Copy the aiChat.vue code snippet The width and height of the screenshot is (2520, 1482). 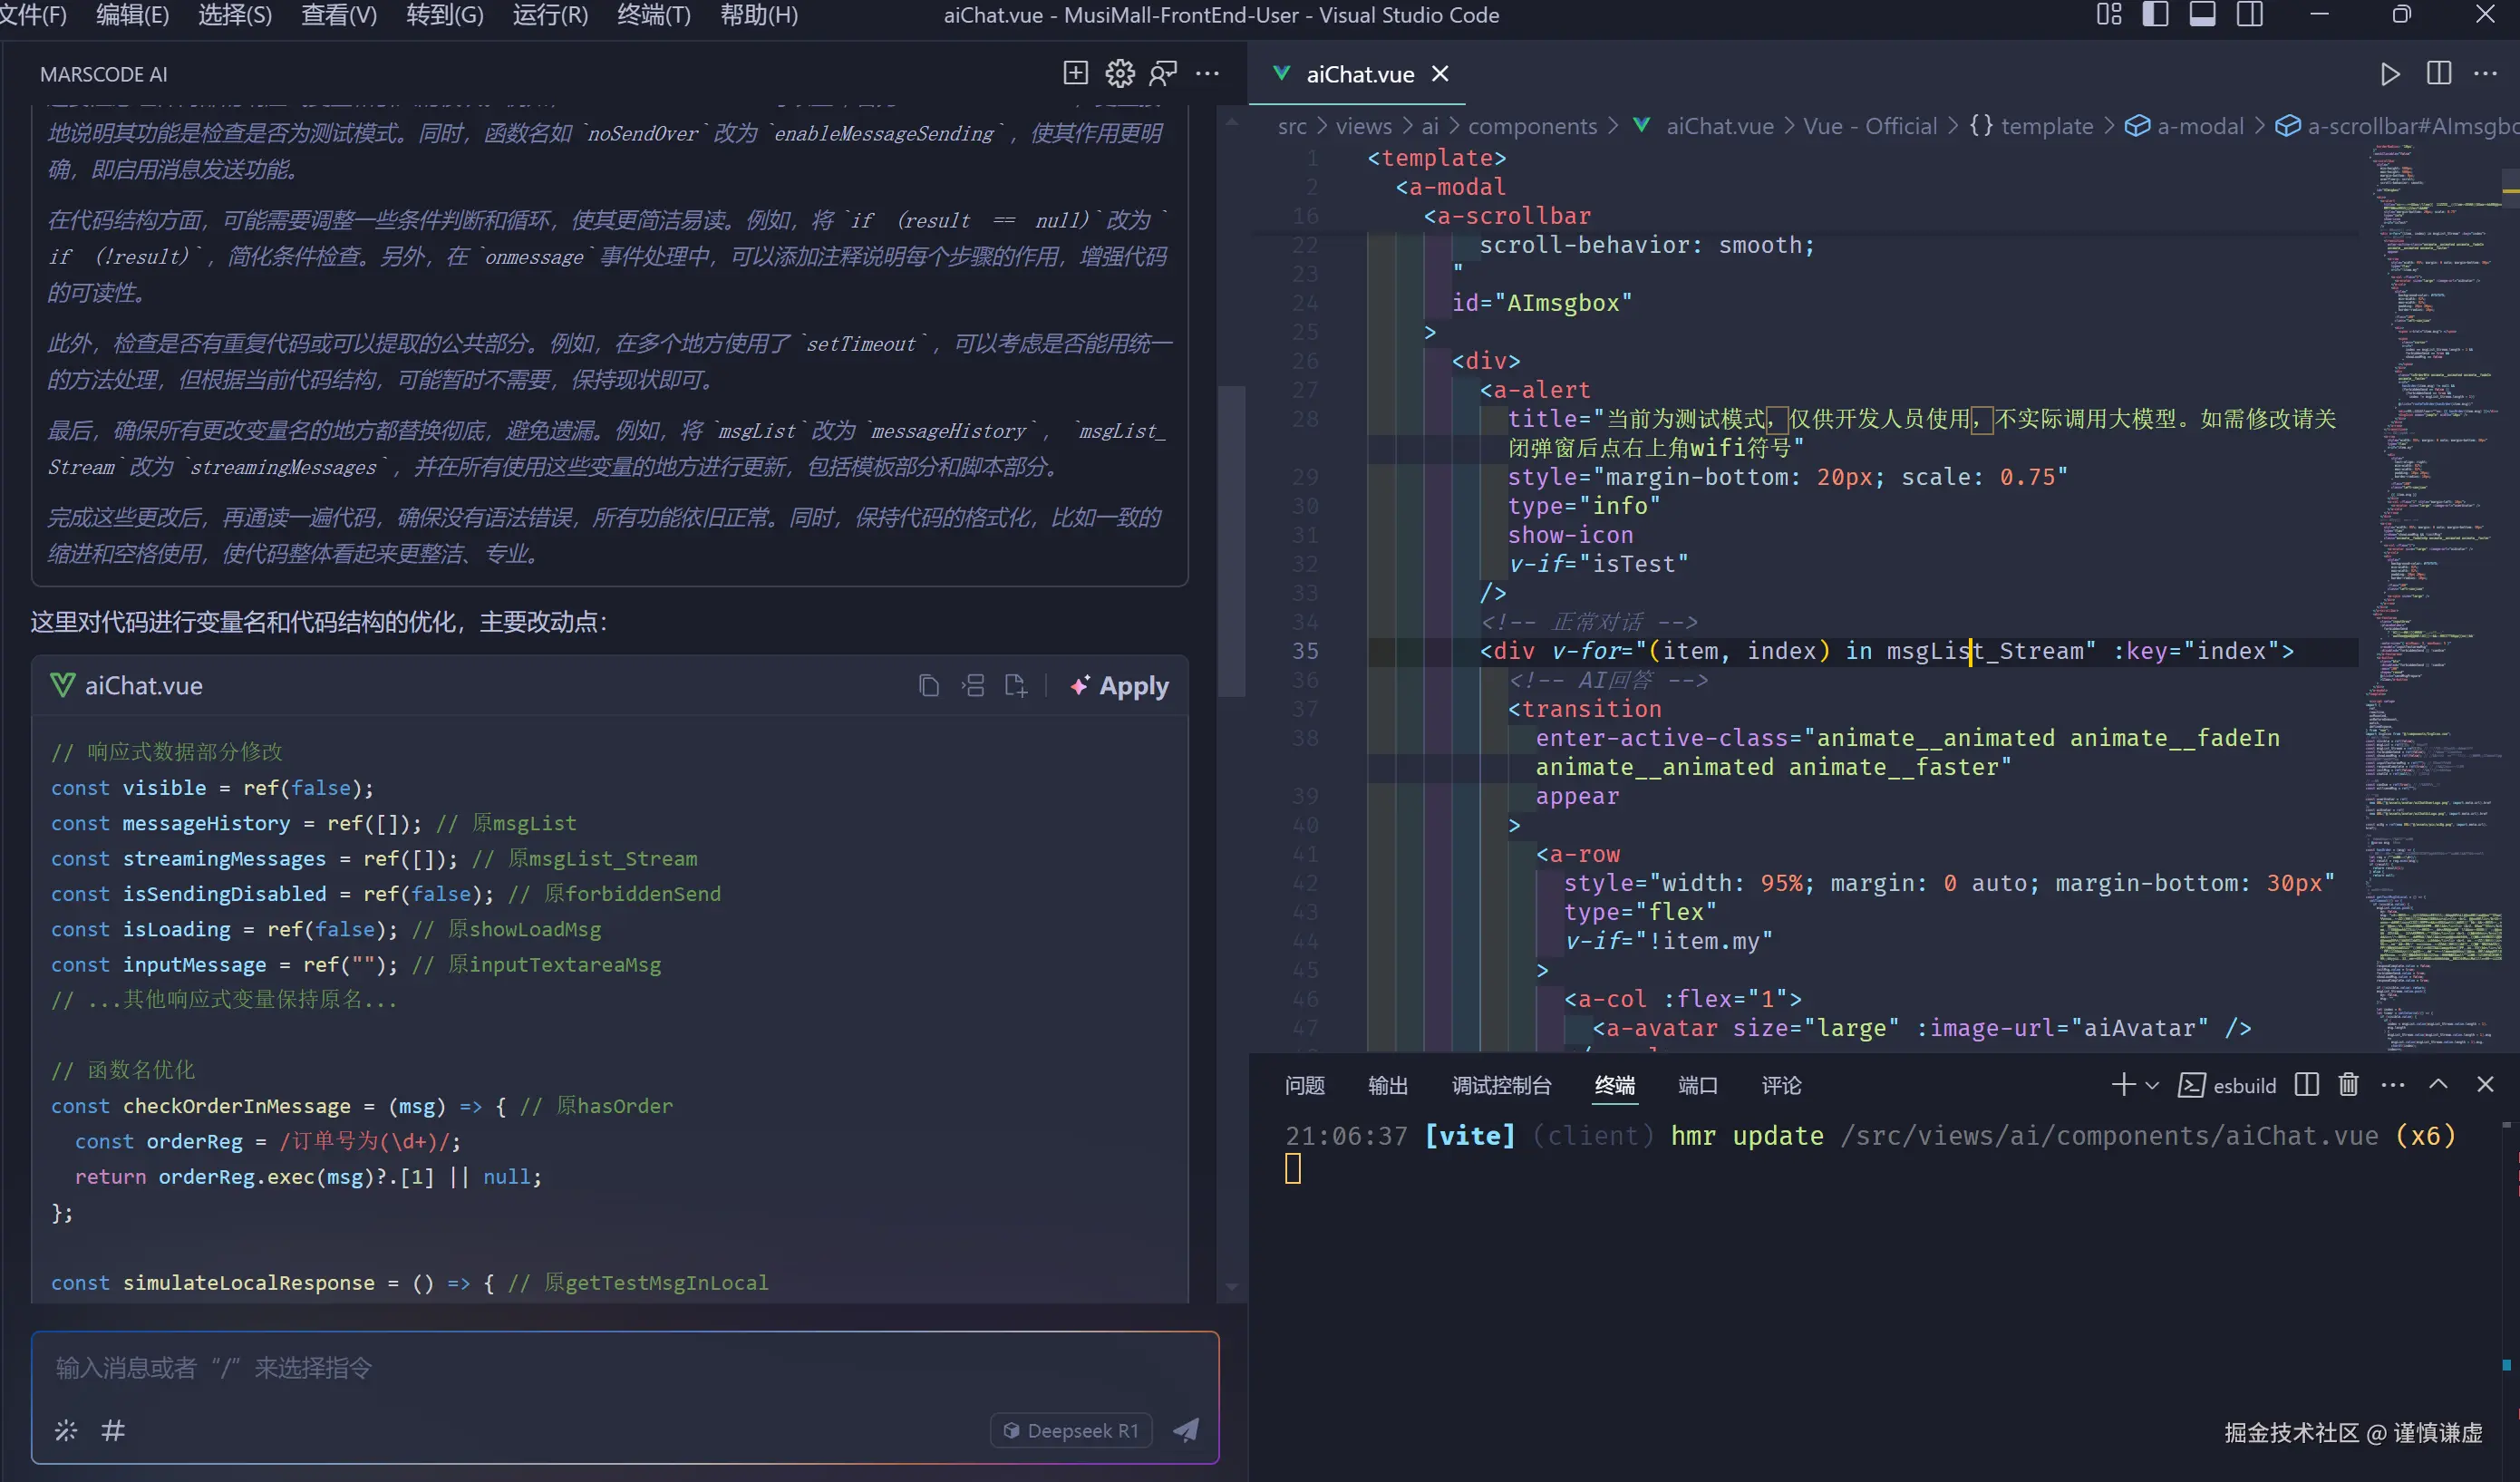928,686
